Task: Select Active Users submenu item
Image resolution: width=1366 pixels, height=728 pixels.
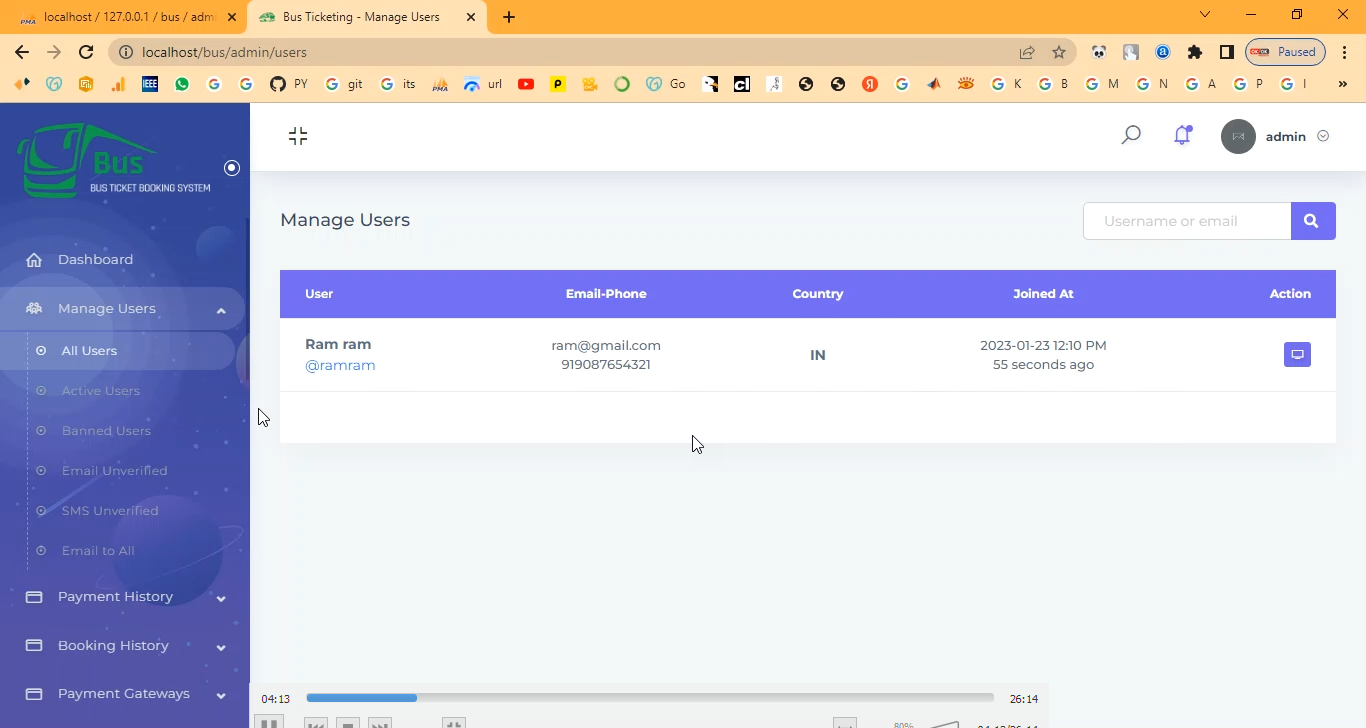Action: pos(100,391)
